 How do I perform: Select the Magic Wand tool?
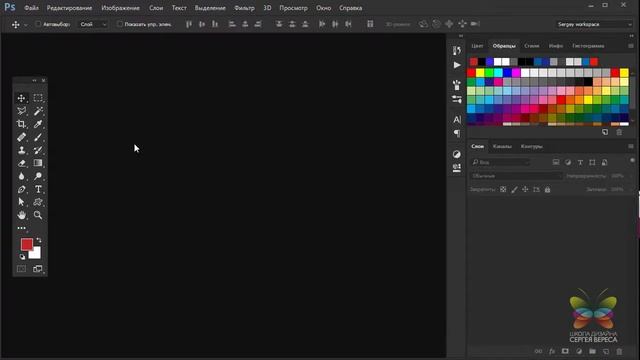point(38,111)
